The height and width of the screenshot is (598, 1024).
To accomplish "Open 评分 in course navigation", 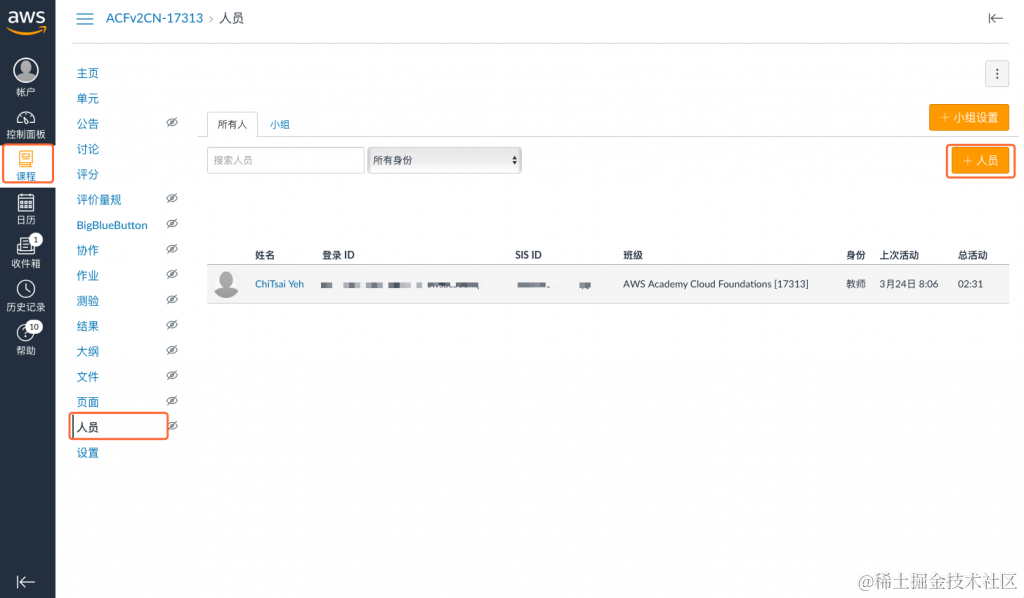I will (x=88, y=174).
